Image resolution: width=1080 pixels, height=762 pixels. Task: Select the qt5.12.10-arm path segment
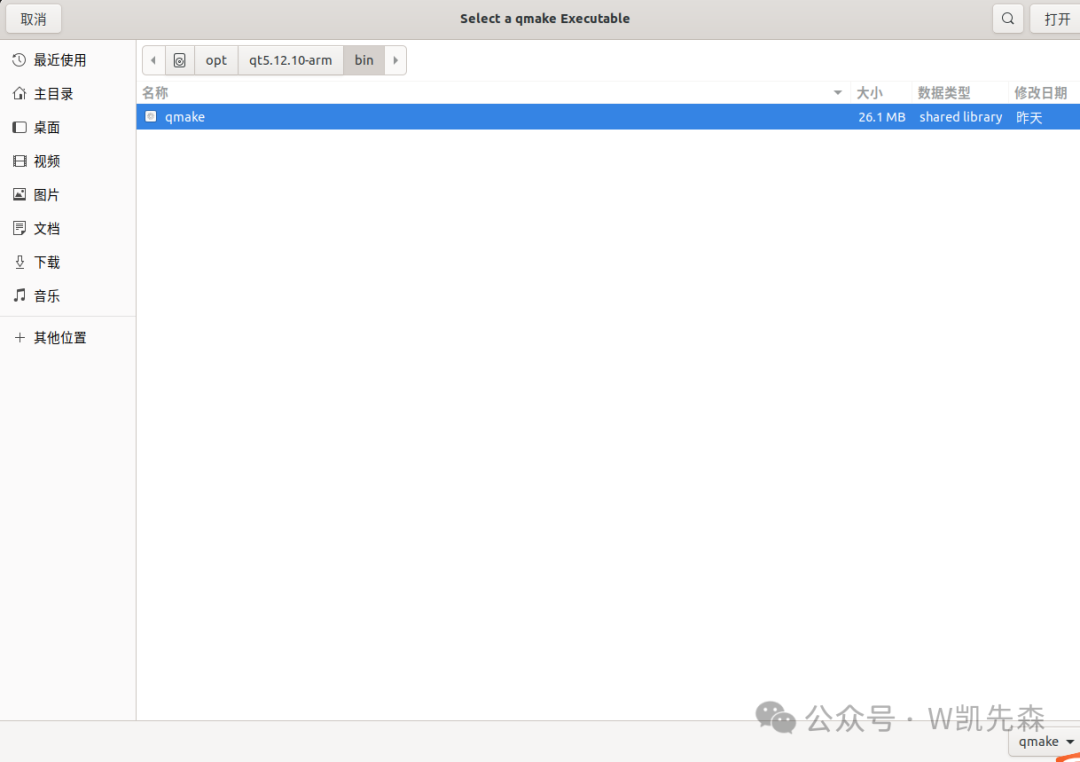(x=290, y=60)
